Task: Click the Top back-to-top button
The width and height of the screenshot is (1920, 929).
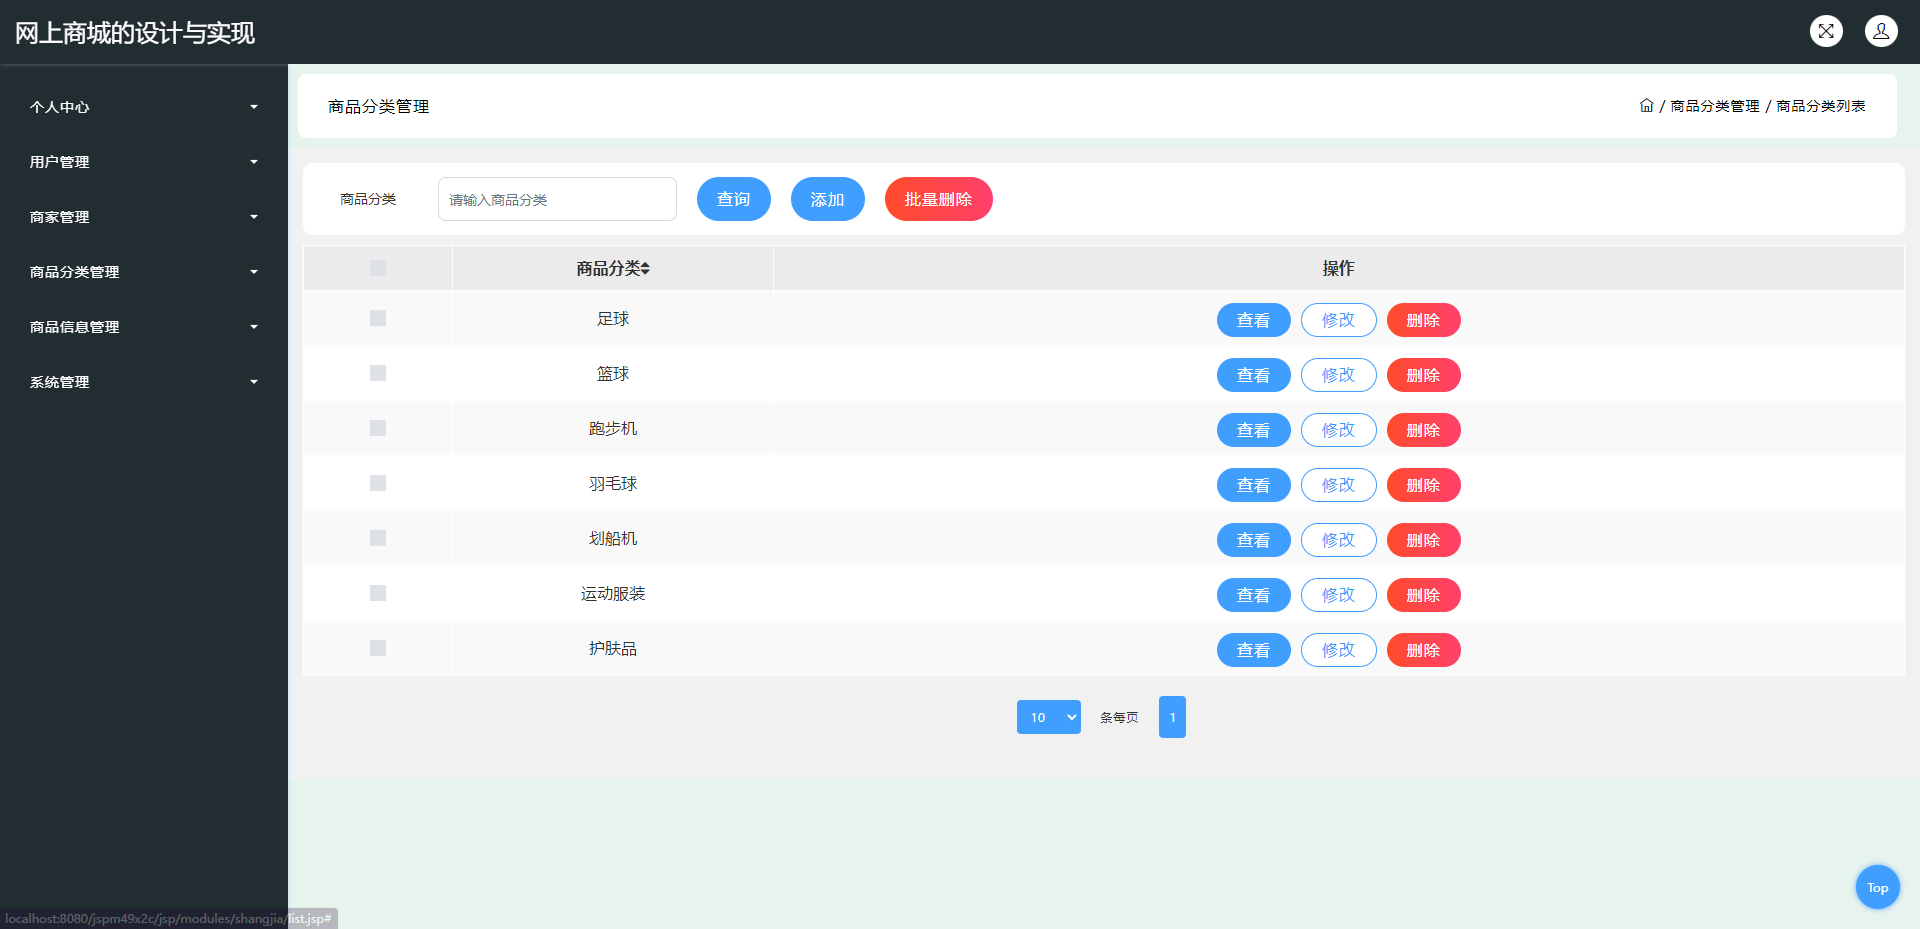Action: click(1878, 887)
